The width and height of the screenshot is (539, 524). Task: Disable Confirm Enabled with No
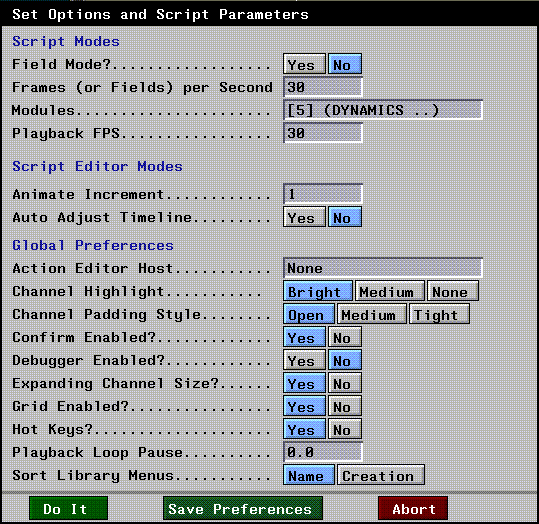point(345,337)
